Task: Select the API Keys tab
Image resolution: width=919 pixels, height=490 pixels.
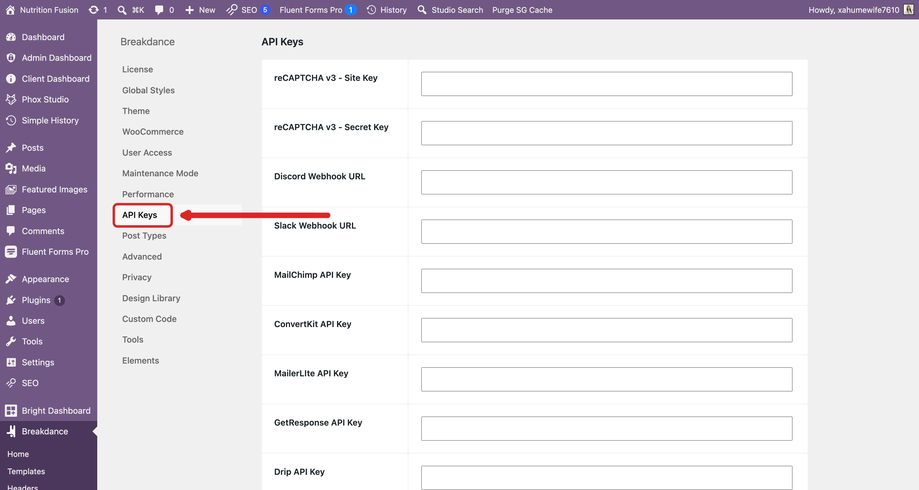Action: tap(139, 215)
